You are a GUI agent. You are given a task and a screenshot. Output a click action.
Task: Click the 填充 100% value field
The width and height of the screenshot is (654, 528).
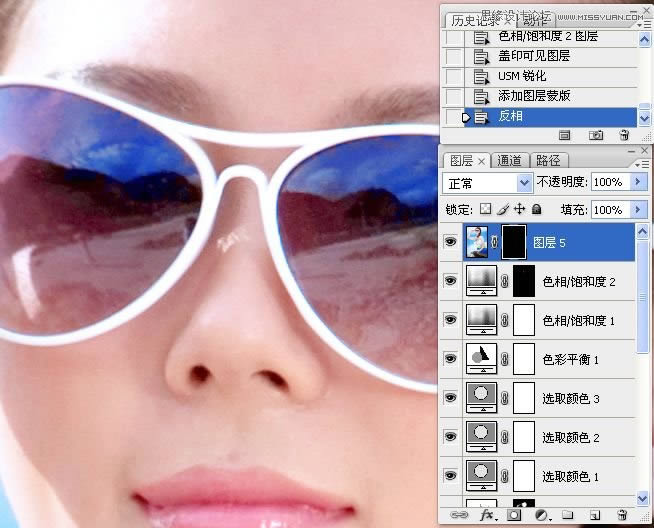click(x=611, y=210)
